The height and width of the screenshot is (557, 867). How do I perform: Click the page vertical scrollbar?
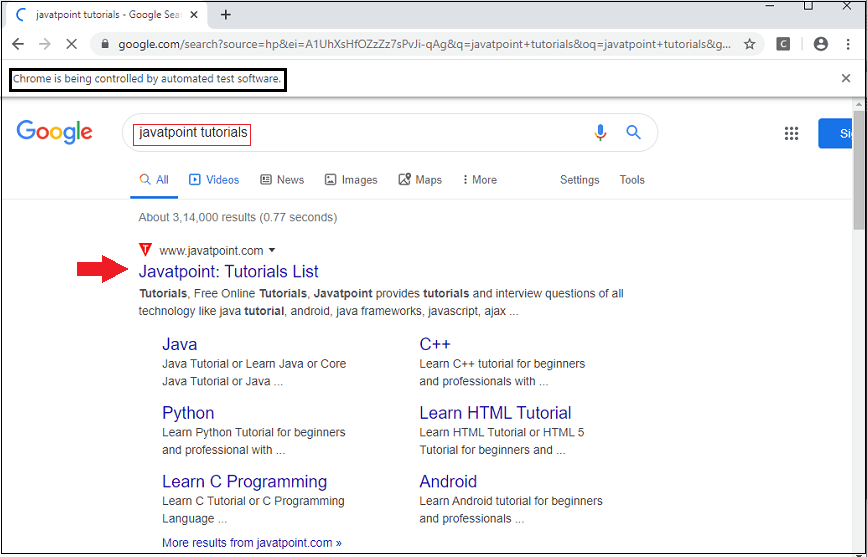[859, 300]
